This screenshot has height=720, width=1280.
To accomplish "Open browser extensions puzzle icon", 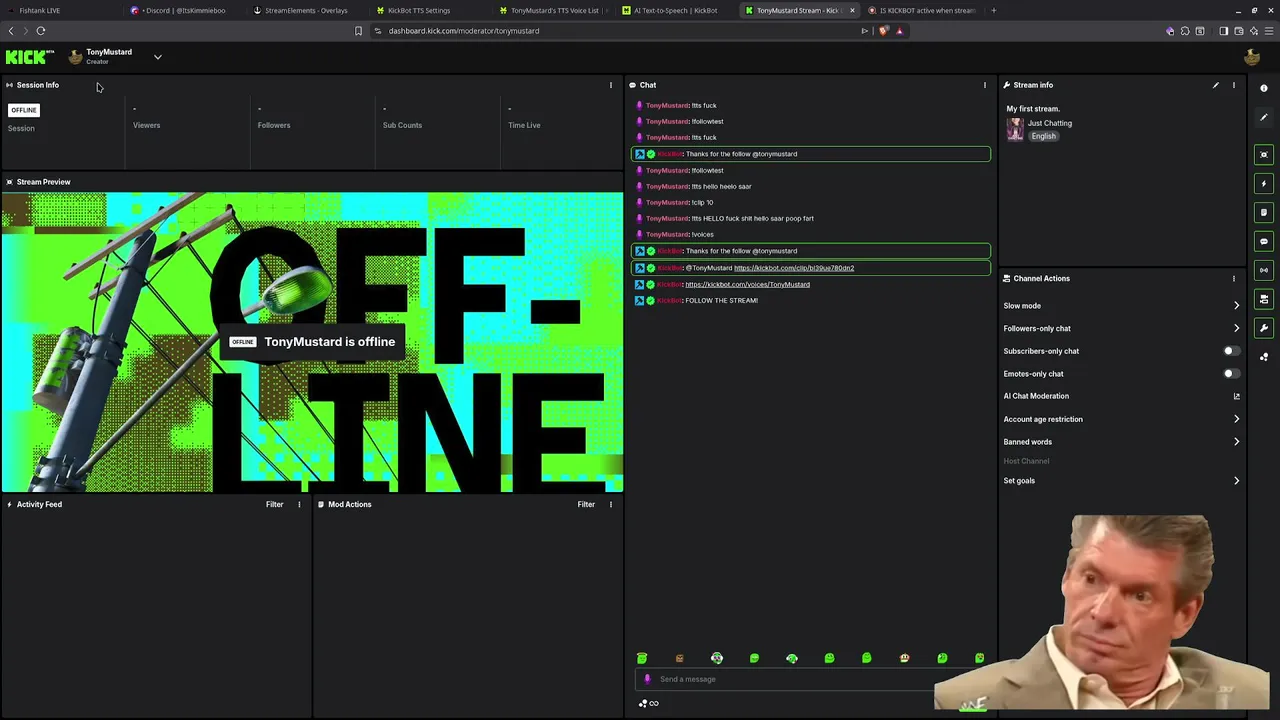I will tap(1185, 31).
